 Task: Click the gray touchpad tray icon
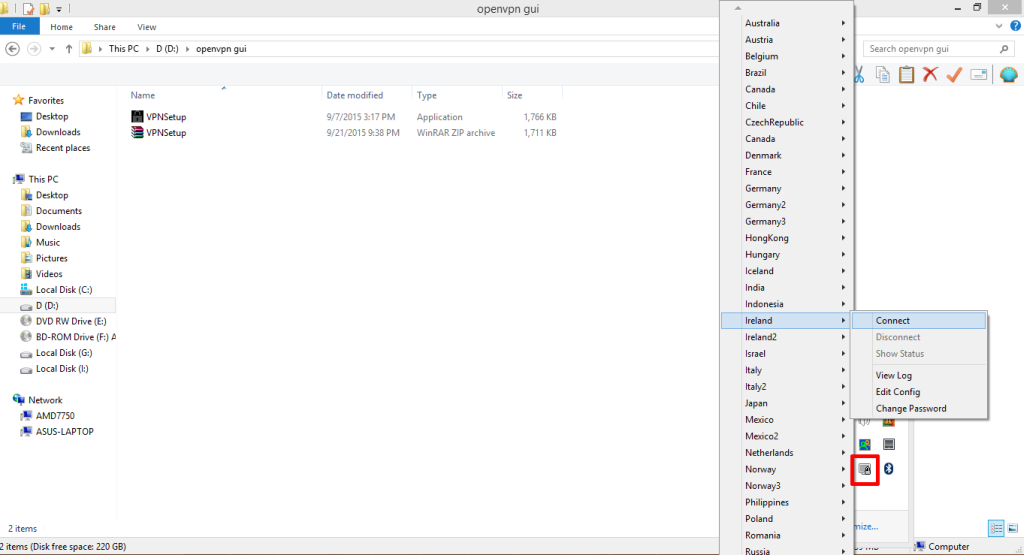tap(889, 445)
